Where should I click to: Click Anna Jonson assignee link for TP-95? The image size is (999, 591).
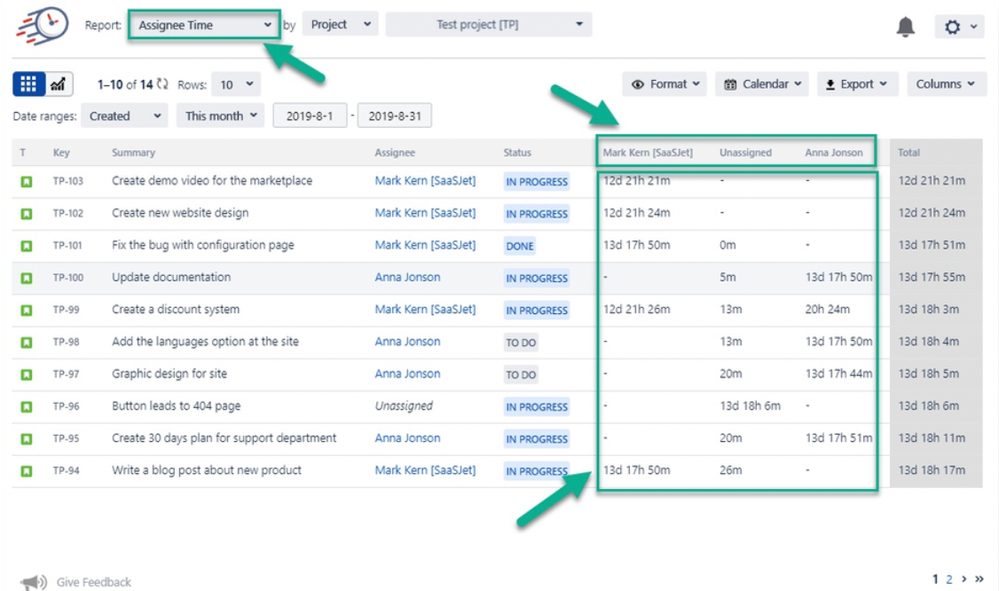[407, 438]
